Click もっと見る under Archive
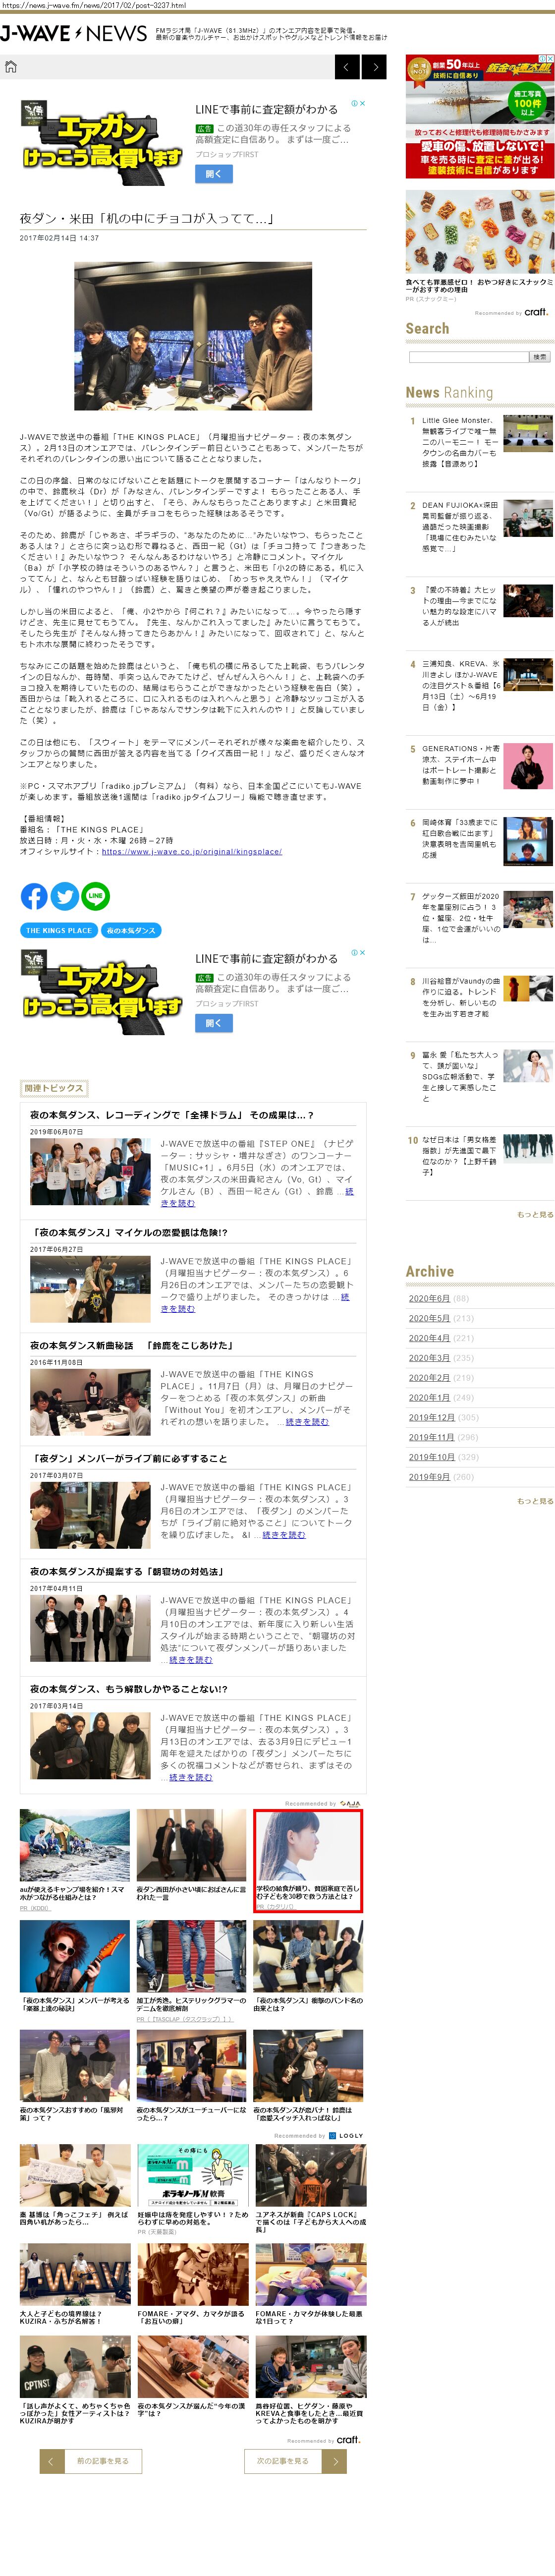This screenshot has width=555, height=2576. (x=535, y=1501)
